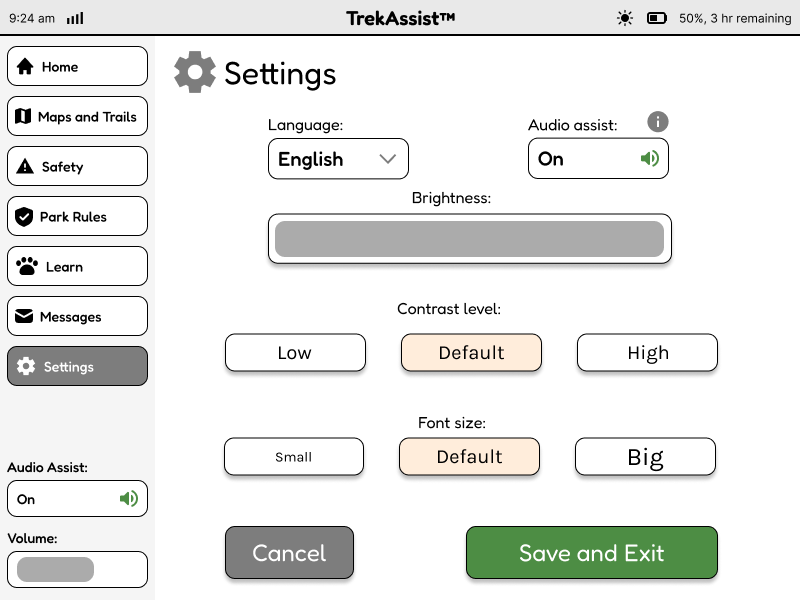
Task: Click the Settings gear icon in the sidebar
Action: tap(26, 366)
